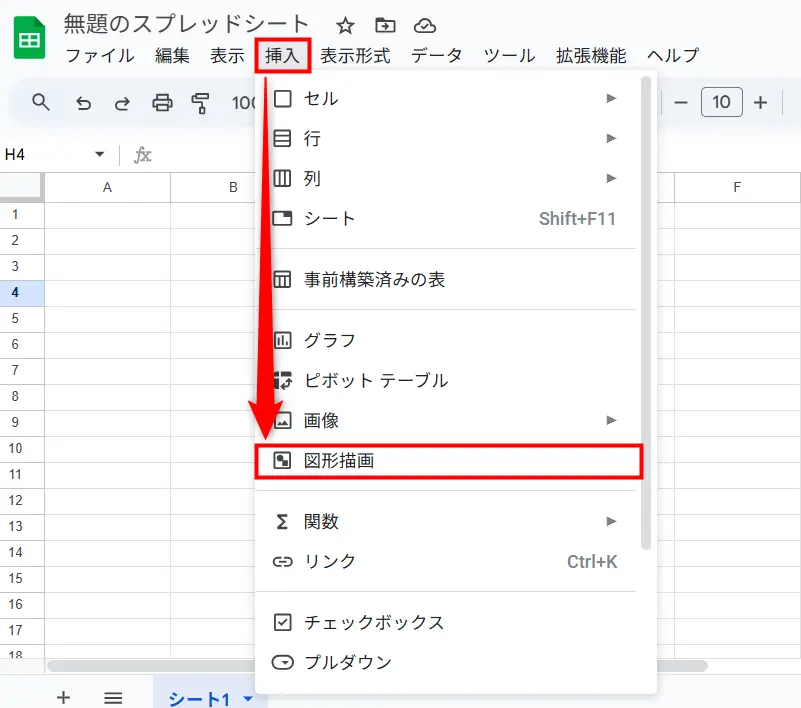Click the cloud save status icon

pyautogui.click(x=425, y=26)
